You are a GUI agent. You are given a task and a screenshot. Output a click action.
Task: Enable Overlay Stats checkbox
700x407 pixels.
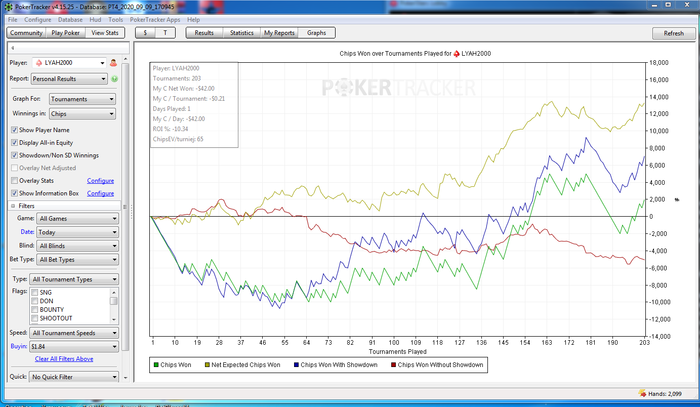coord(14,181)
